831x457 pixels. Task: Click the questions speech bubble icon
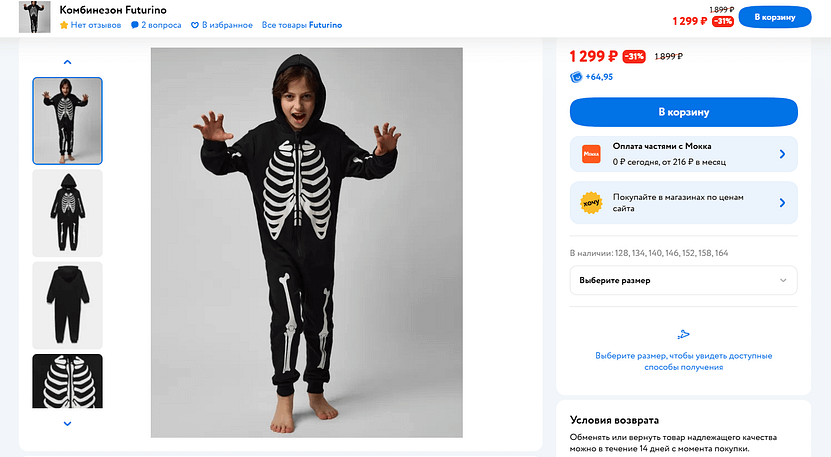[134, 25]
